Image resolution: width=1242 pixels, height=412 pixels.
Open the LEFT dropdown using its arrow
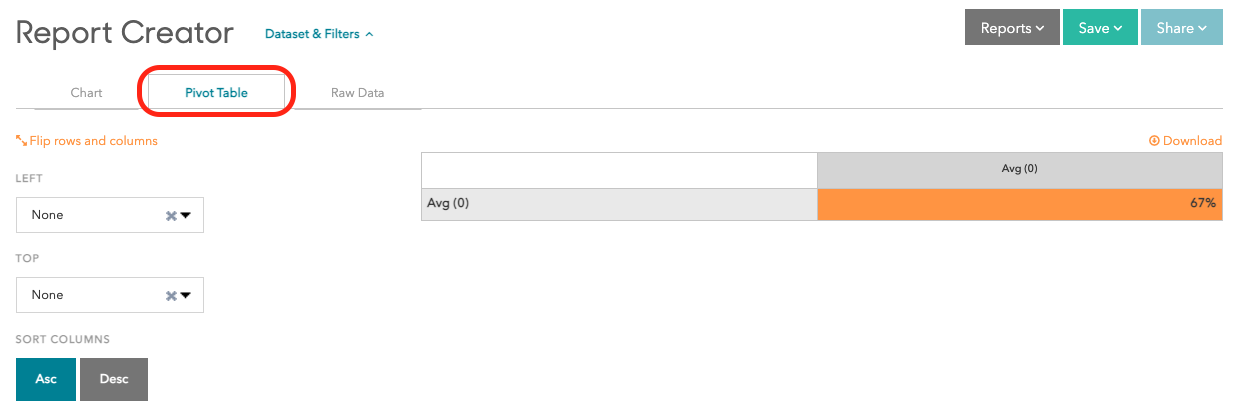(x=185, y=215)
